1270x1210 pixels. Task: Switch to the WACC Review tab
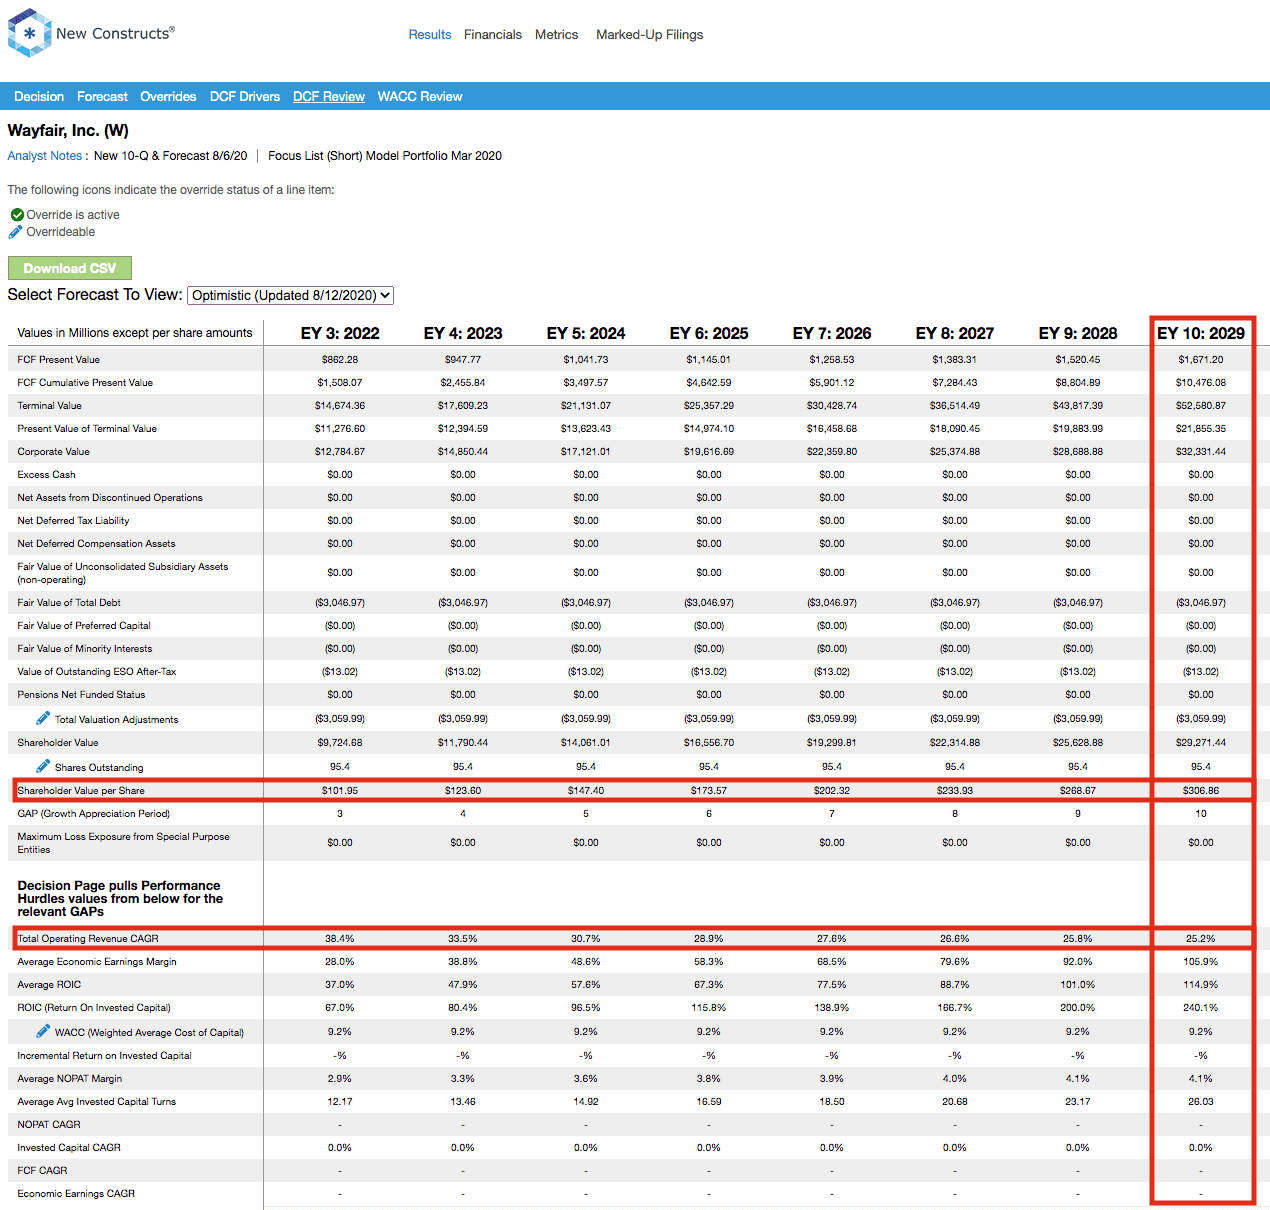(x=420, y=96)
